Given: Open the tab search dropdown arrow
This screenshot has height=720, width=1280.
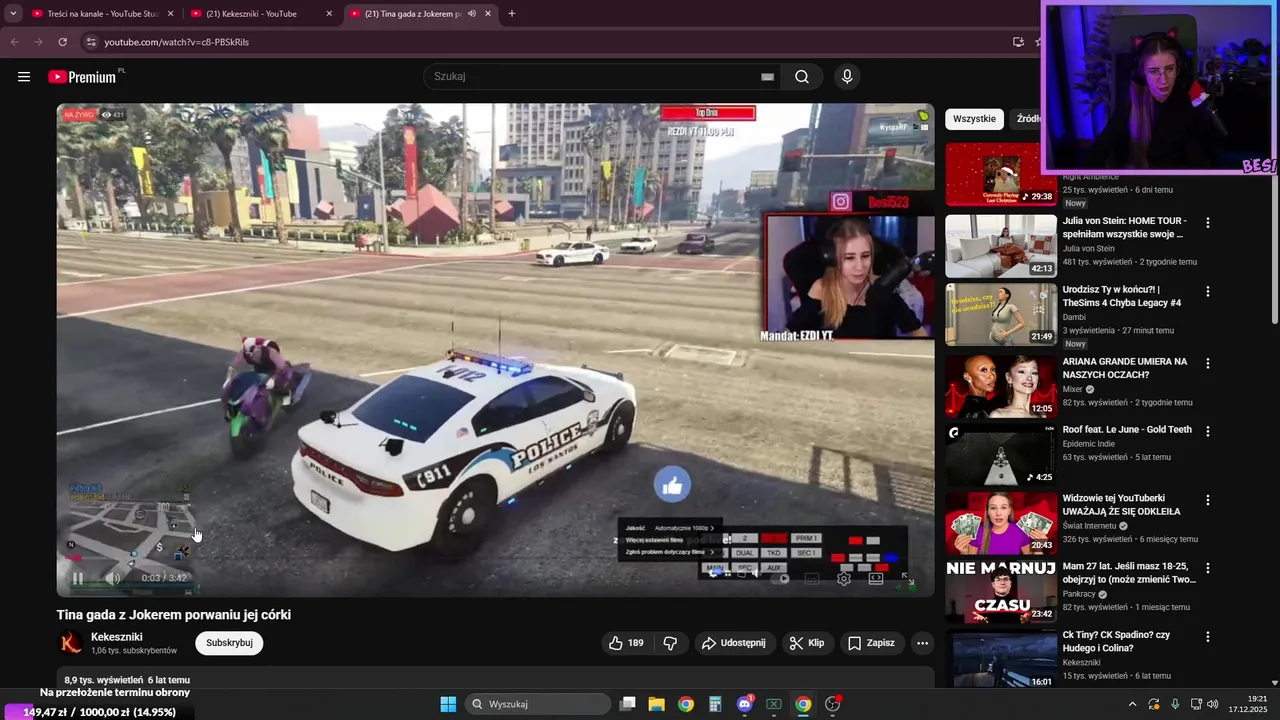Looking at the screenshot, I should click(x=12, y=14).
